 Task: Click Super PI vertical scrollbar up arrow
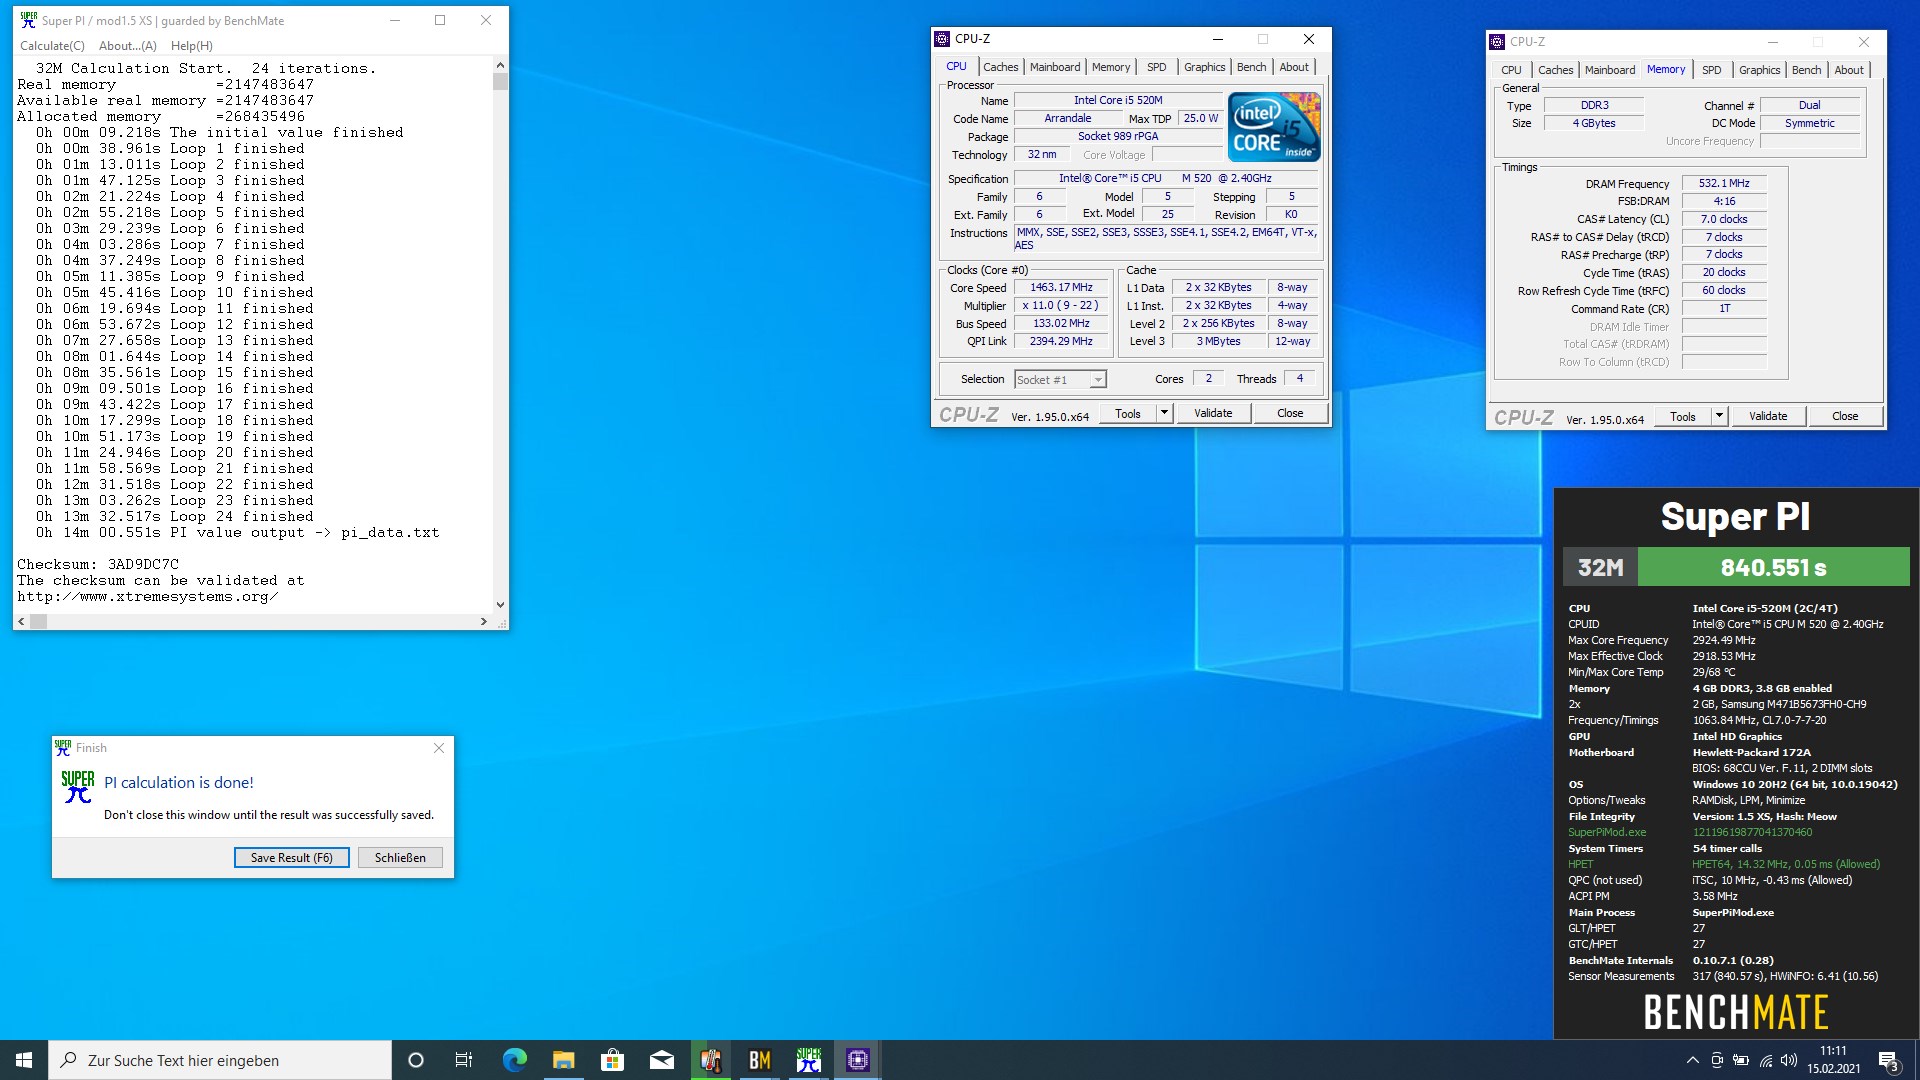click(500, 65)
